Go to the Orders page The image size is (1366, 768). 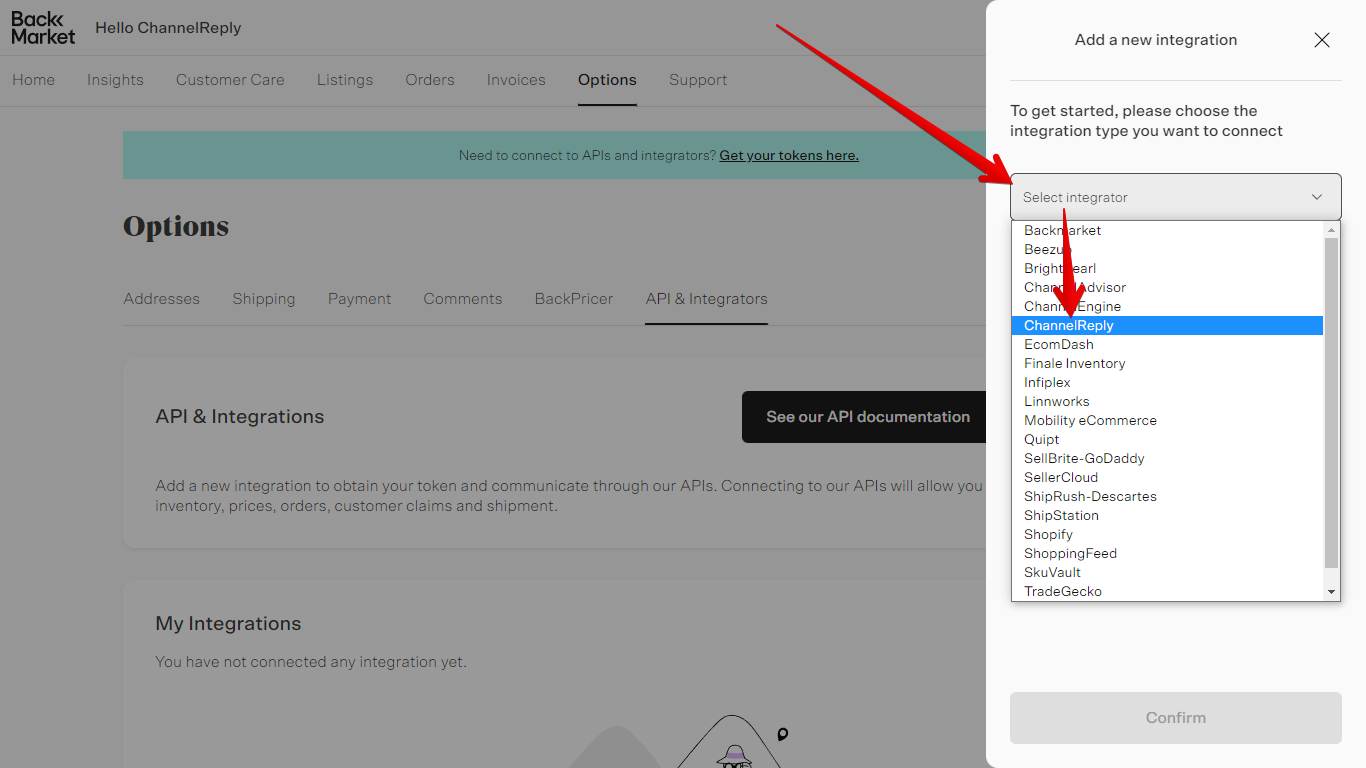430,80
